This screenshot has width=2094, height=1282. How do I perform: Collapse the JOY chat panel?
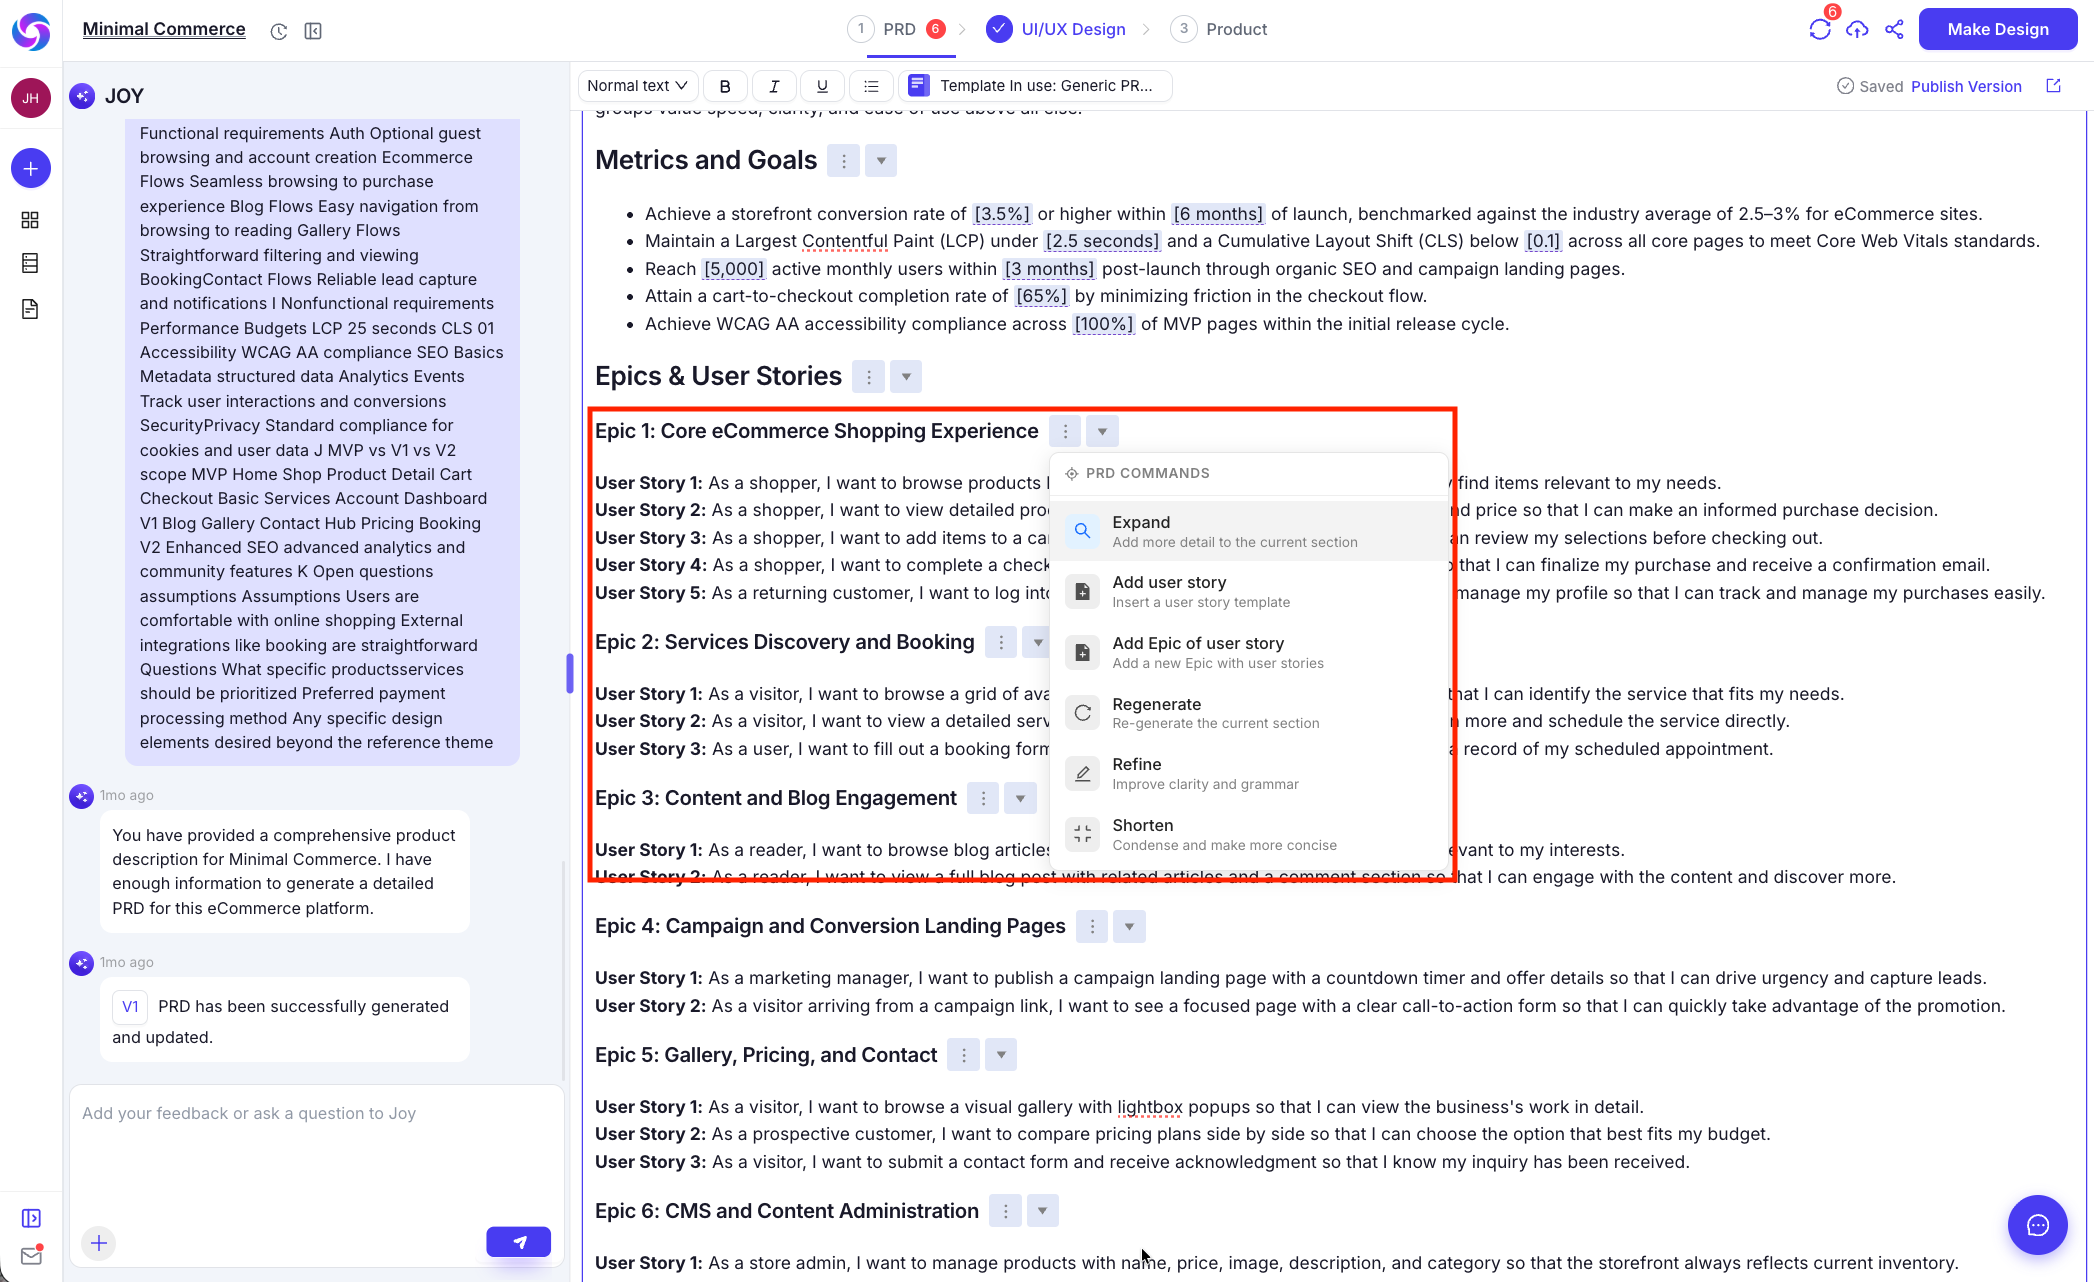313,31
